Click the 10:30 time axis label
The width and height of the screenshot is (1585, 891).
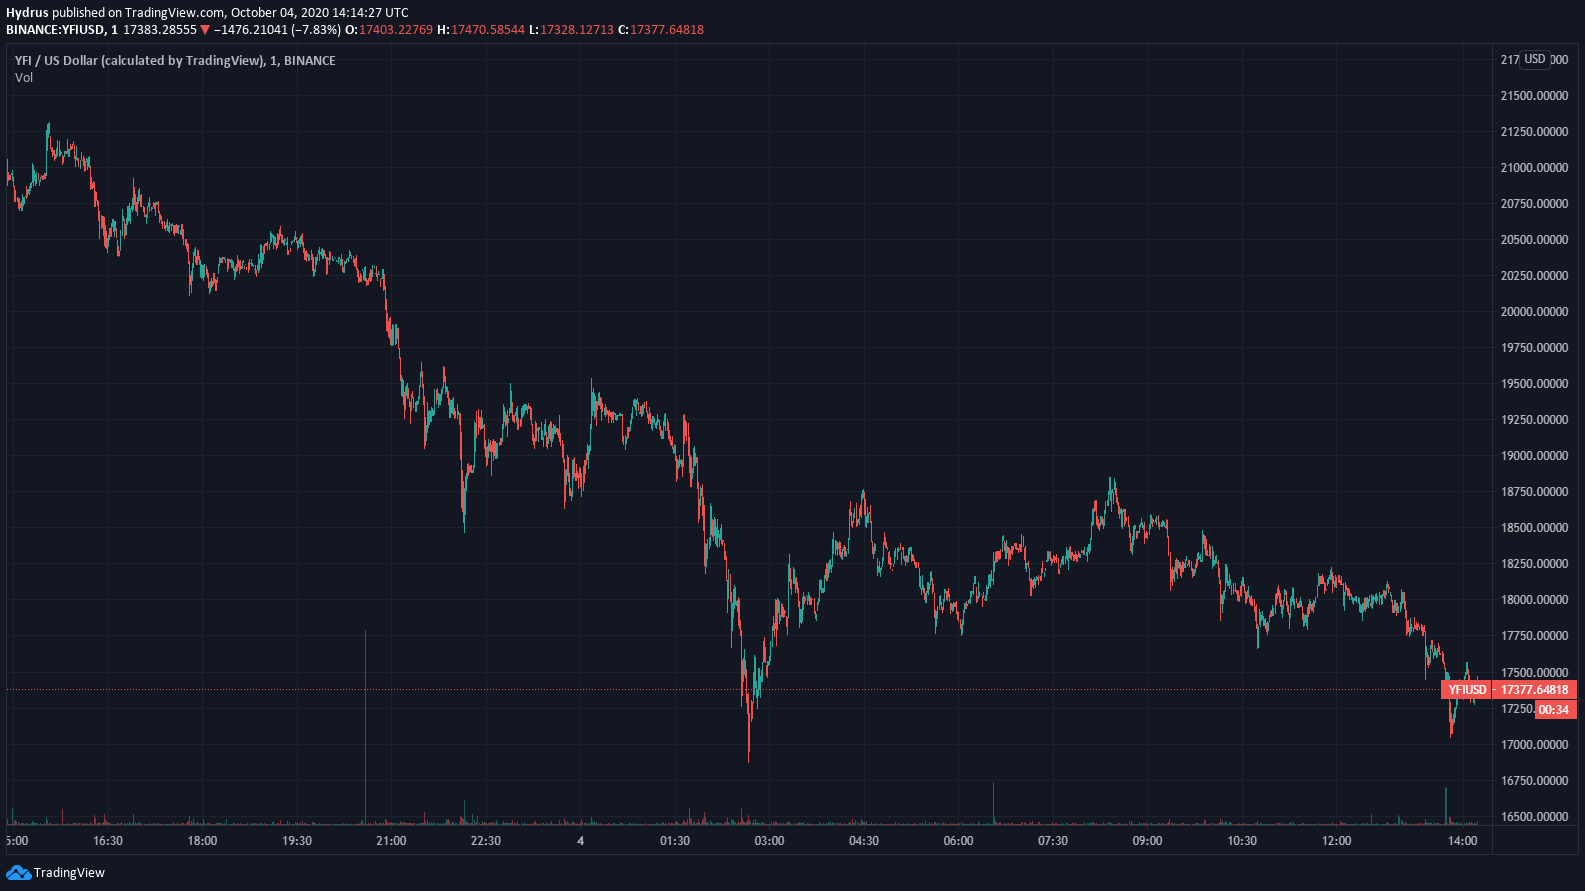[x=1242, y=841]
